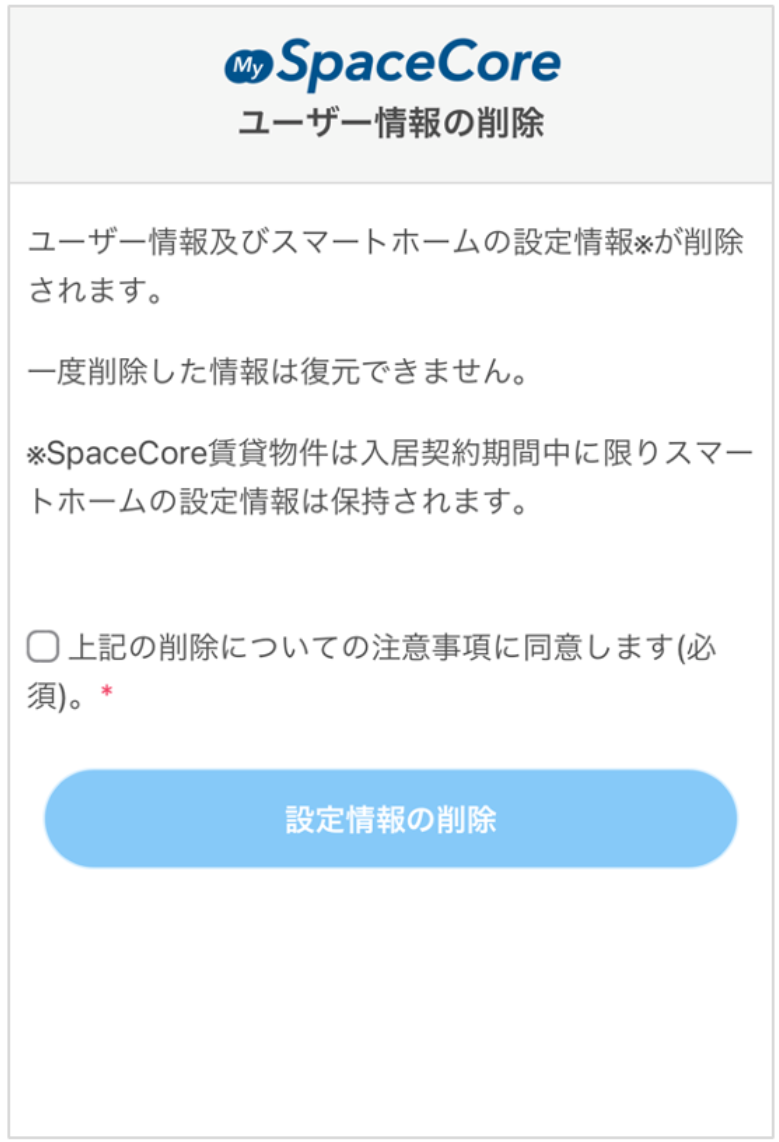779x1142 pixels.
Task: Click the されます。 line of text
Action: point(96,292)
